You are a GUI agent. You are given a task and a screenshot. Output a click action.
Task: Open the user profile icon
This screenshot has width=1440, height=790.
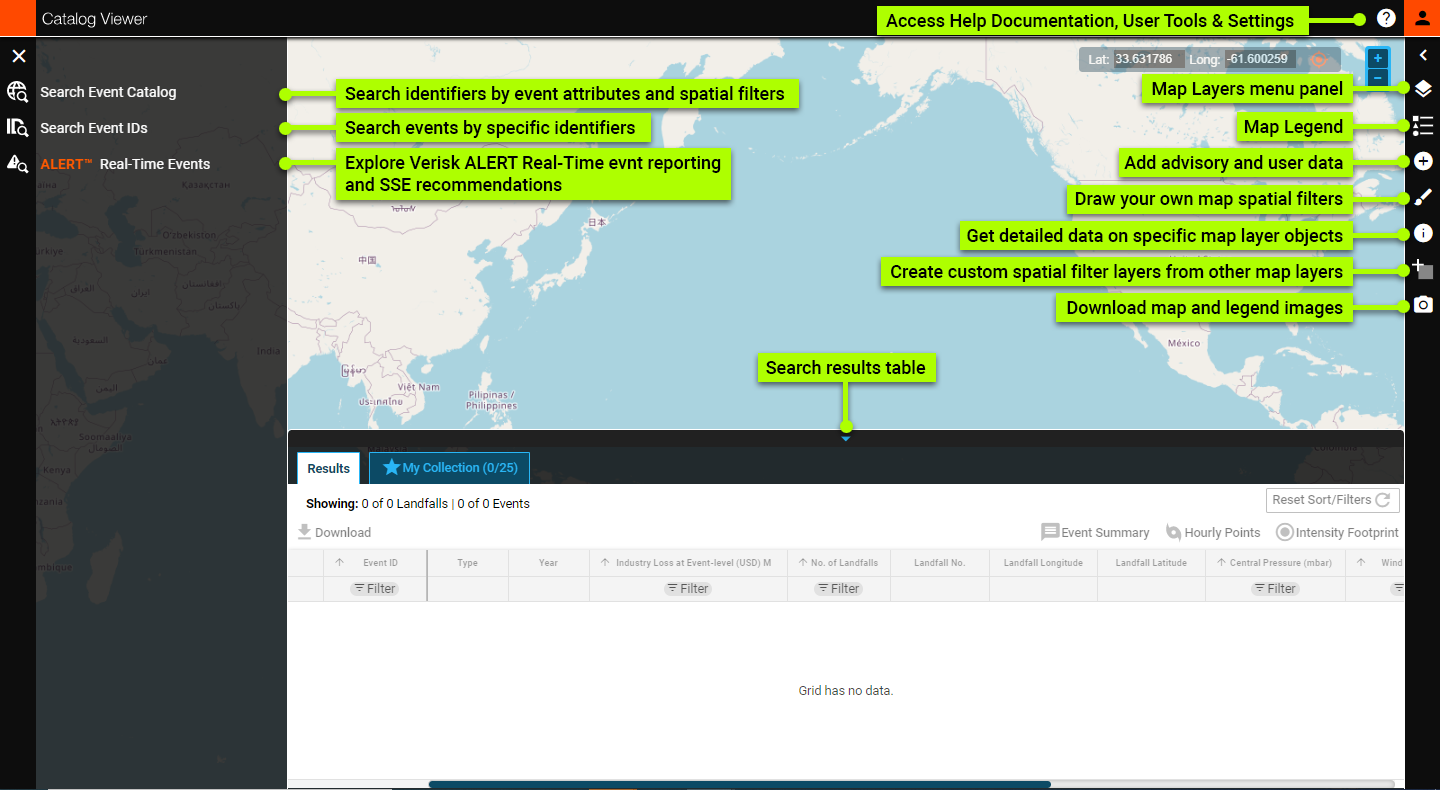coord(1422,18)
